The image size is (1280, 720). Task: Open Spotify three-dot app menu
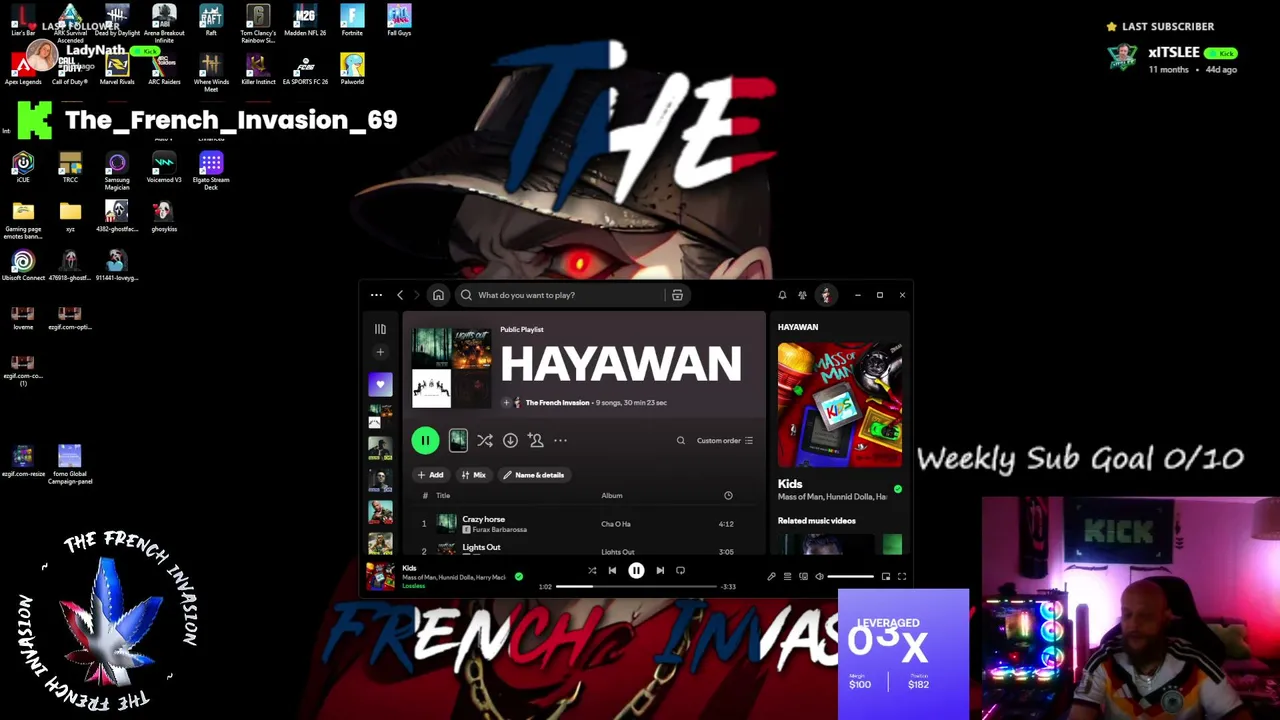pos(376,295)
